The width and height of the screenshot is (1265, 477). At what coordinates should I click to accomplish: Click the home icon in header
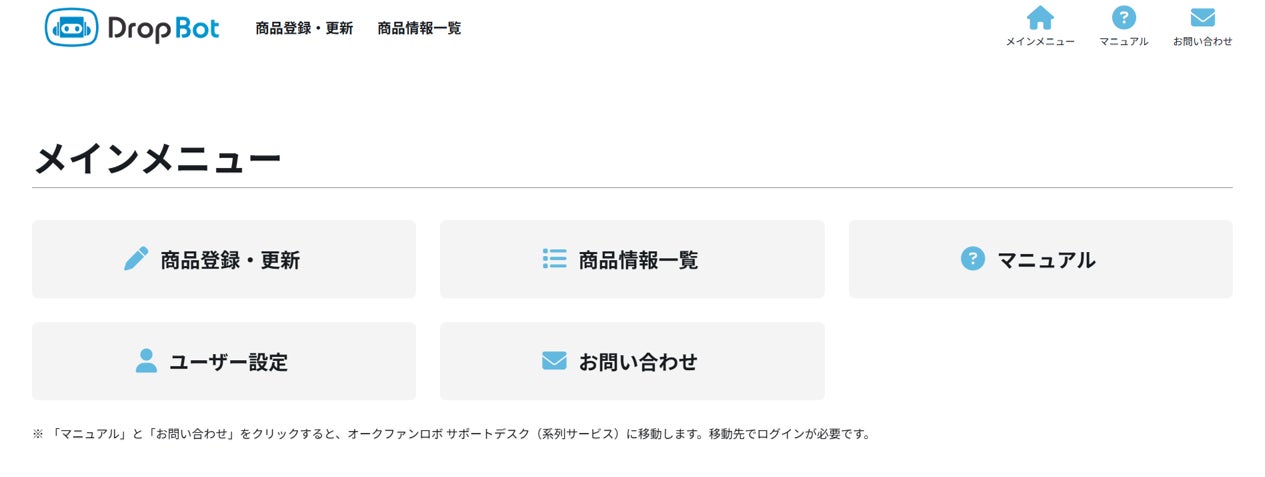tap(1040, 18)
